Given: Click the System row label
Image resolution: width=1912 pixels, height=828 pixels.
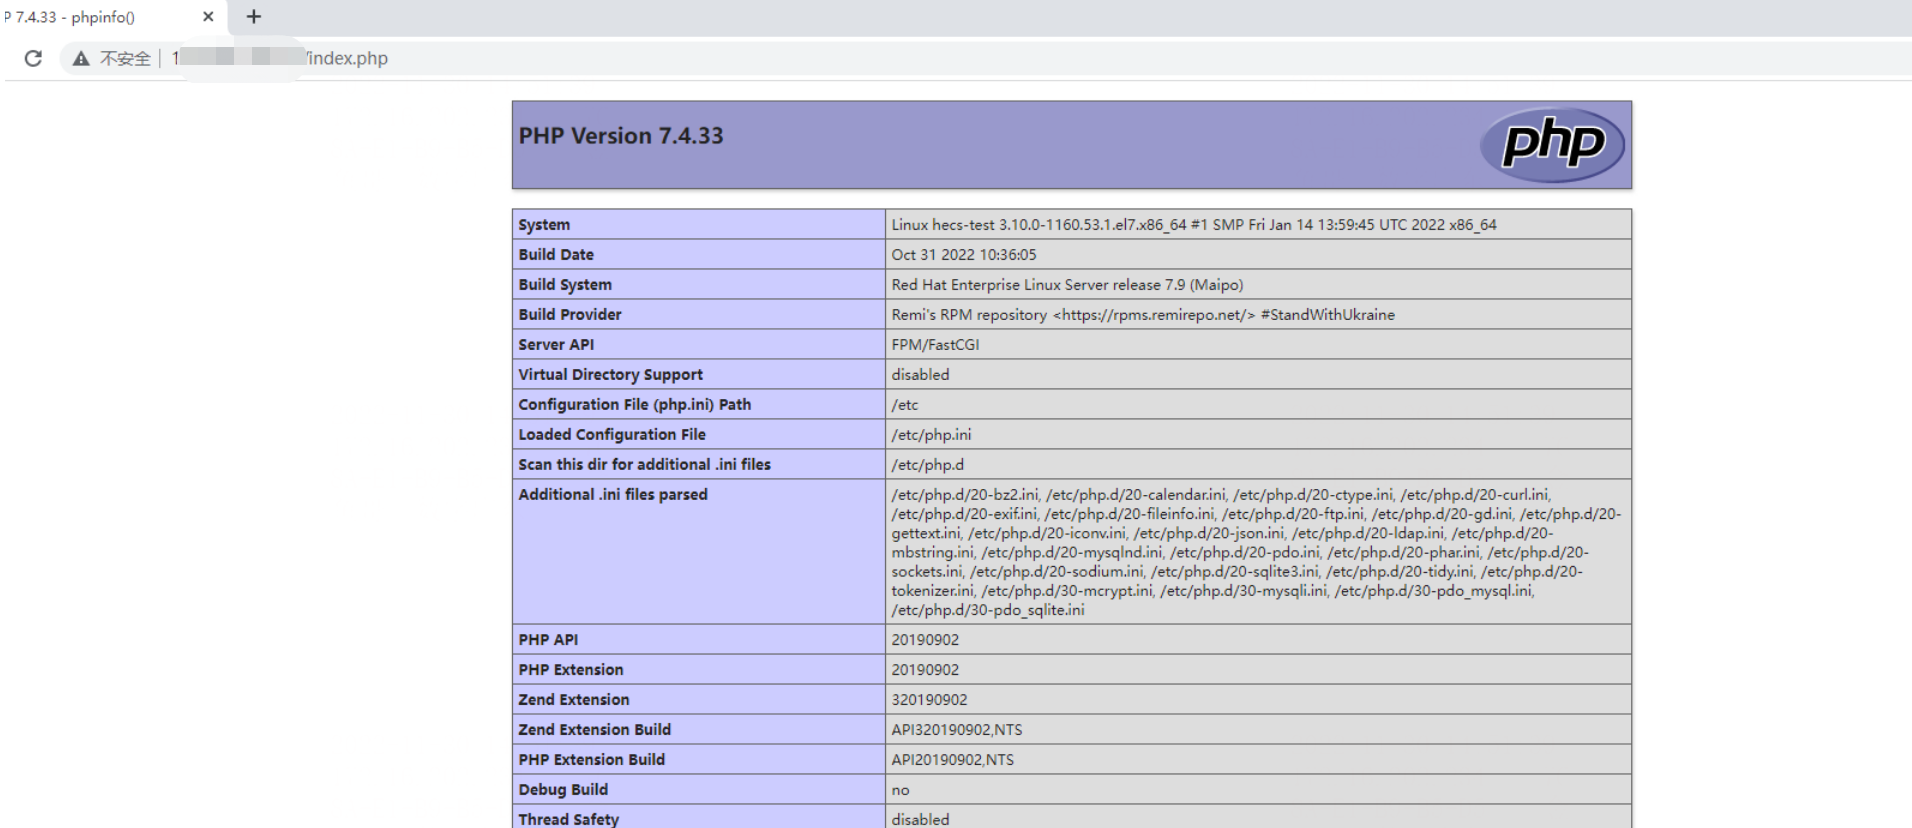Looking at the screenshot, I should pos(544,225).
